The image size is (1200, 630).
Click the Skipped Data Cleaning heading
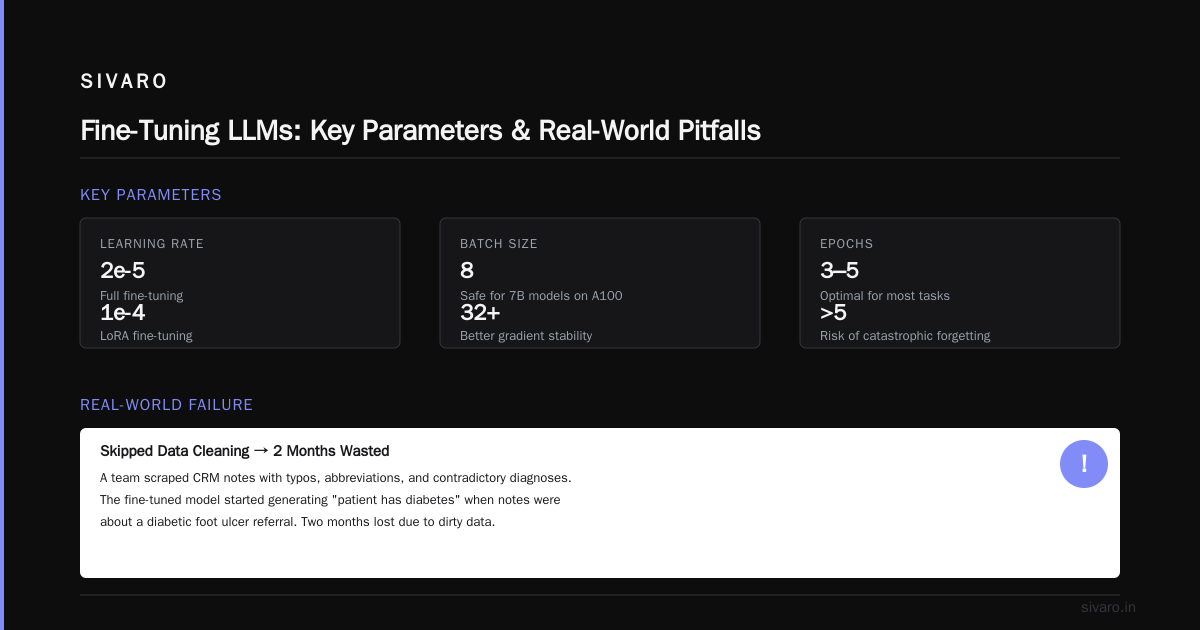click(x=245, y=451)
